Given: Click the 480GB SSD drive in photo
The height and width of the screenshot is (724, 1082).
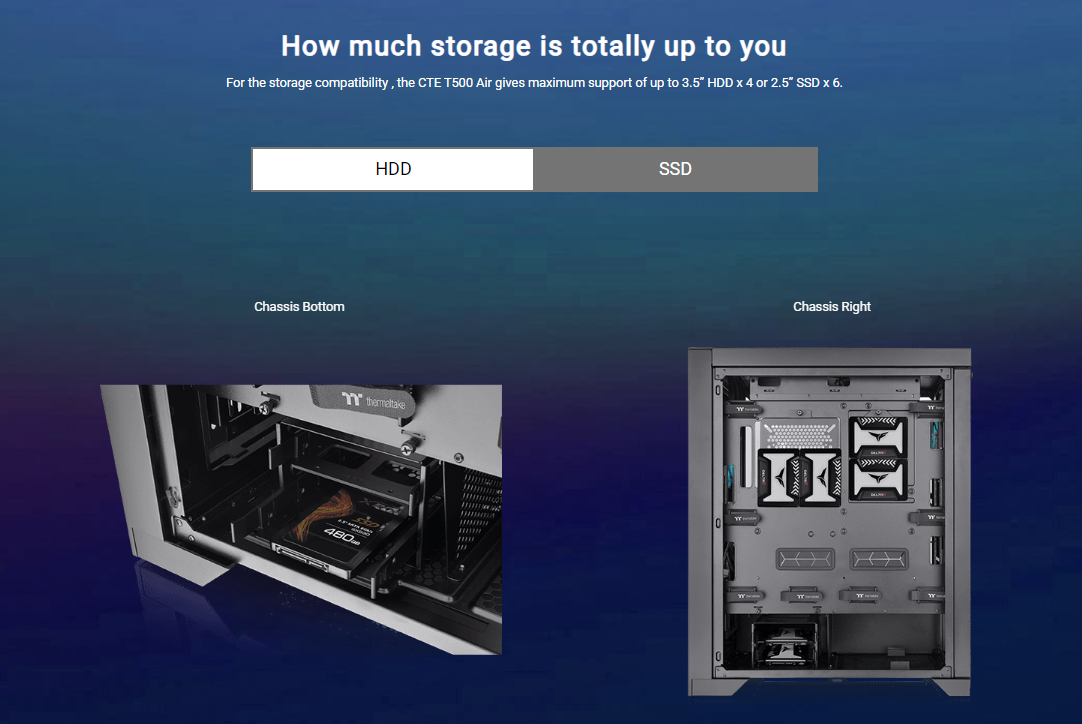Looking at the screenshot, I should tap(338, 532).
